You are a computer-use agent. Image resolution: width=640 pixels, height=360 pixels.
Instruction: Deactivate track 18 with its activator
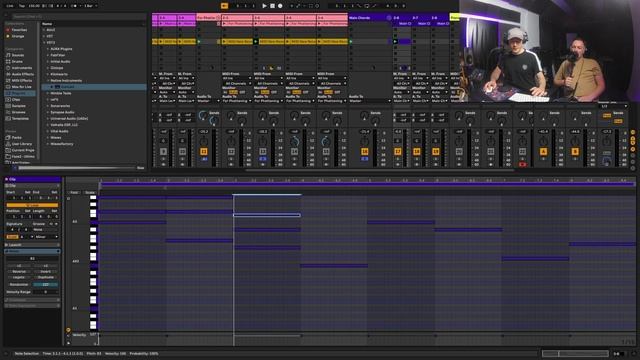[x=416, y=151]
